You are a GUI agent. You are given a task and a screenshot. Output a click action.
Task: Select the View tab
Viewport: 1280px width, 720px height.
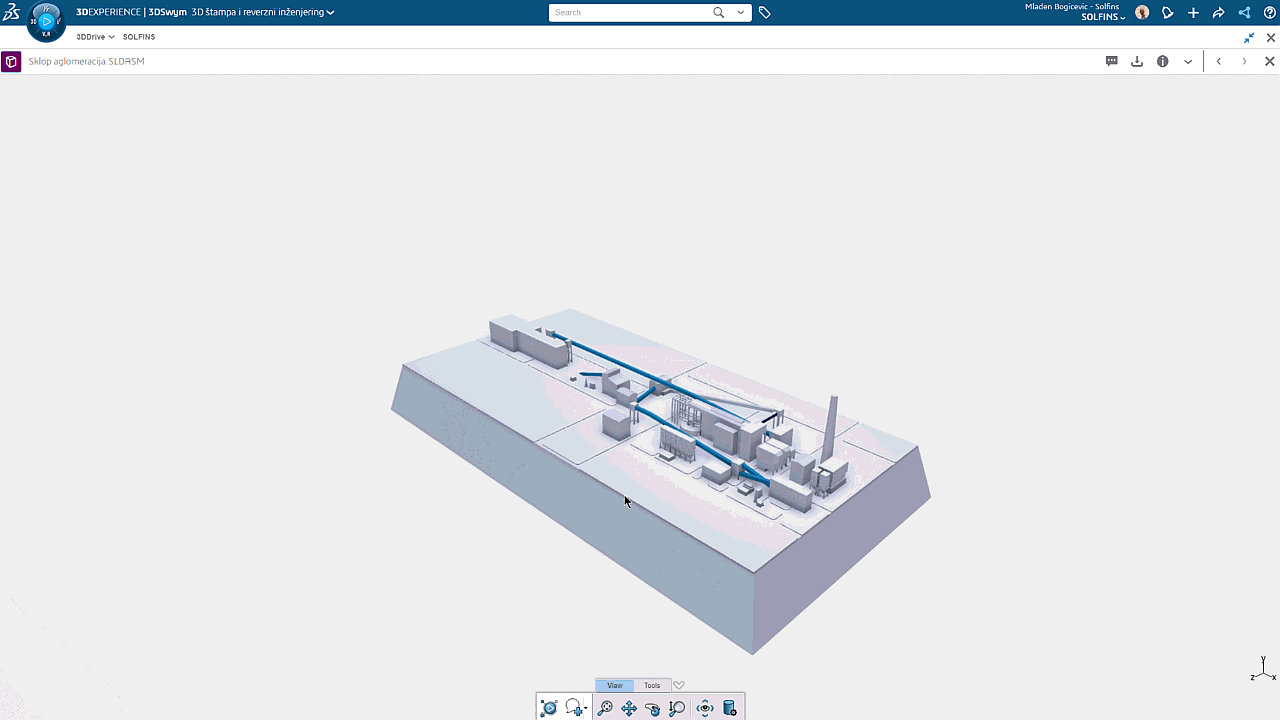pyautogui.click(x=614, y=685)
